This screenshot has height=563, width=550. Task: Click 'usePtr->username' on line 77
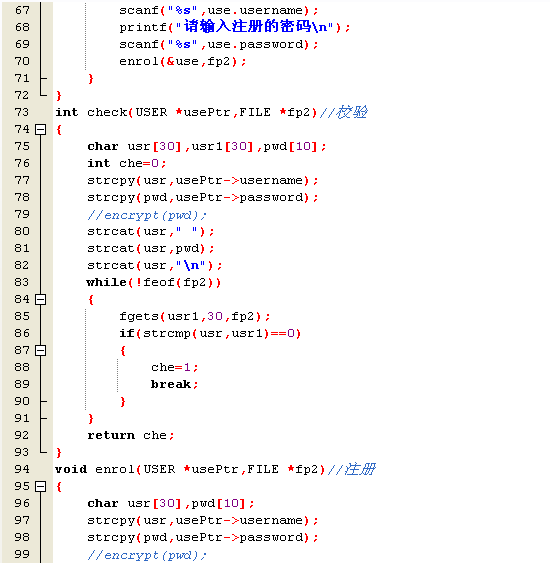click(239, 180)
